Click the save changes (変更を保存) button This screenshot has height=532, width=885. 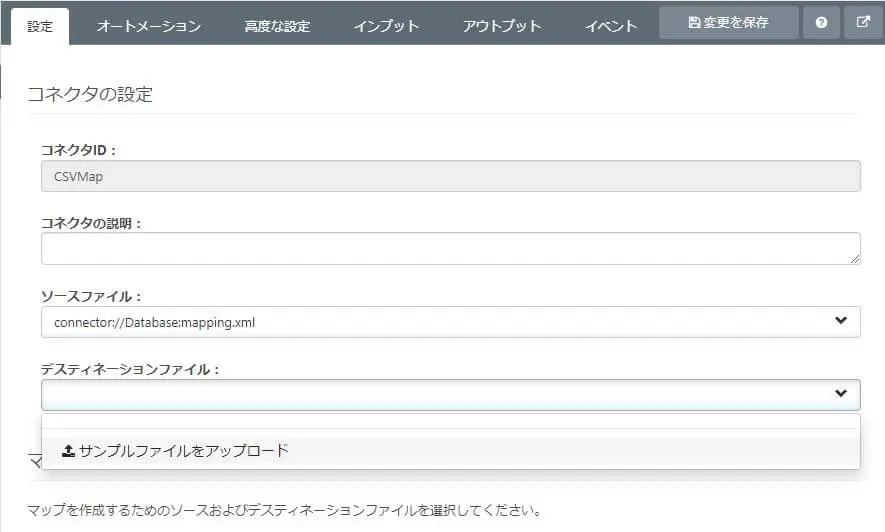729,22
